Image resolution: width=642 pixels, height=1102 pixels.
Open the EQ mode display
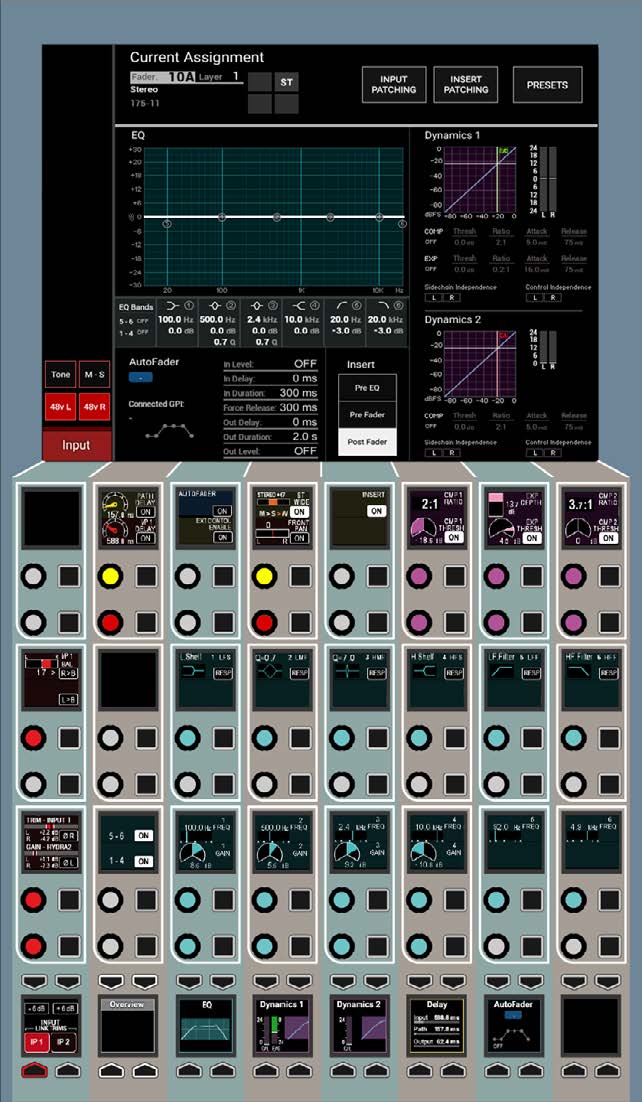[x=205, y=1025]
